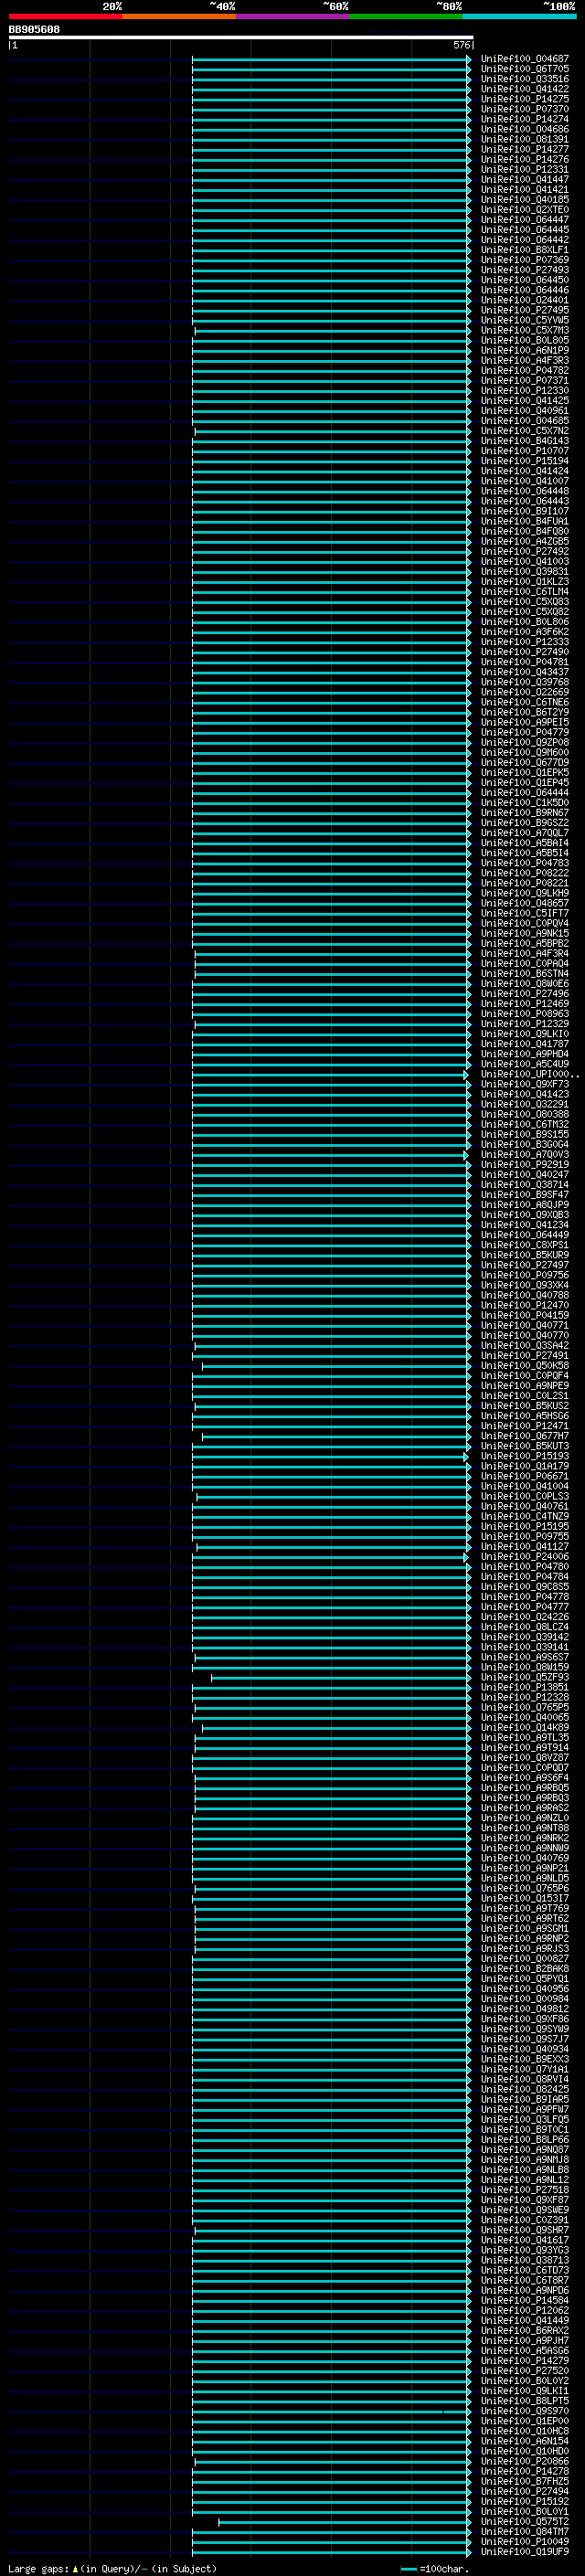Image resolution: width=585 pixels, height=2576 pixels.
Task: Select the label UniRef100_P12470
Action: coord(525,1305)
